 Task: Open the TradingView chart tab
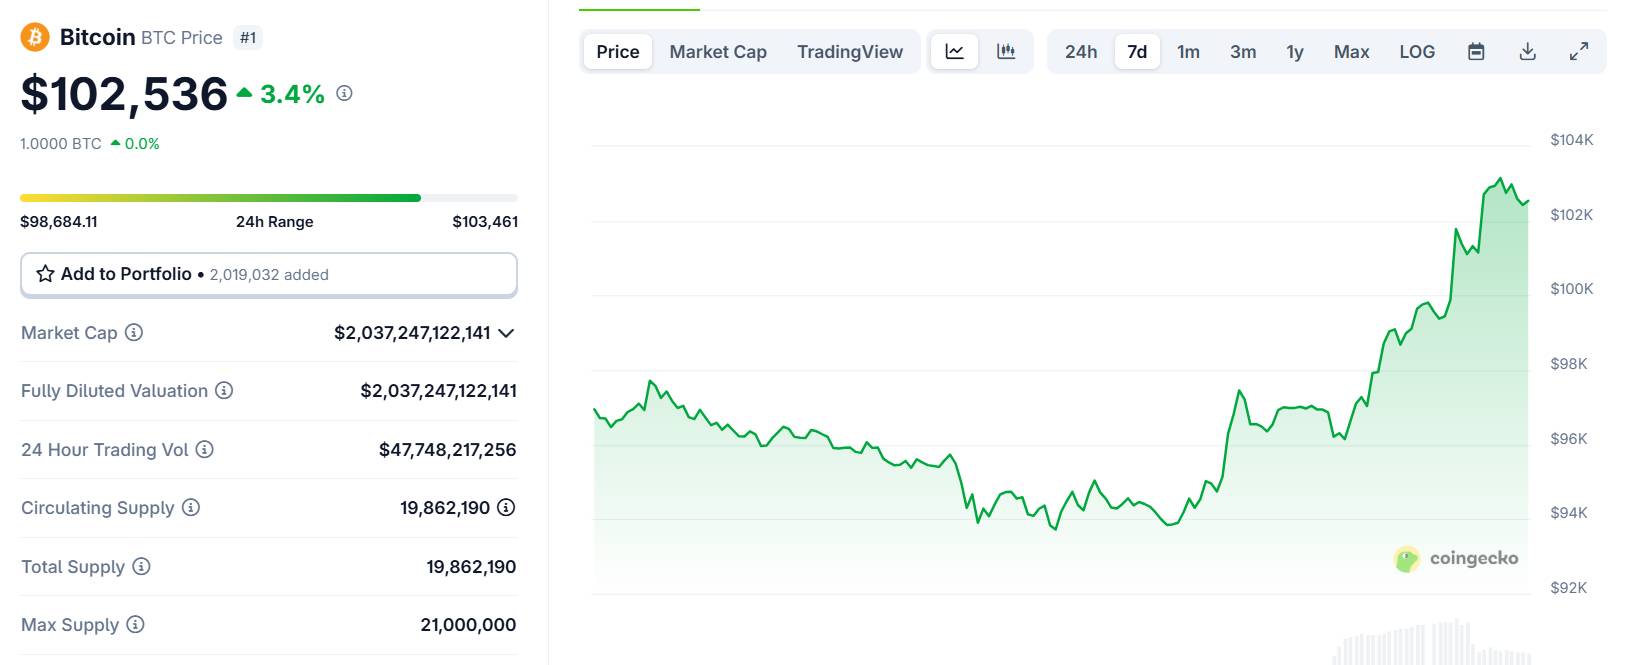(850, 52)
